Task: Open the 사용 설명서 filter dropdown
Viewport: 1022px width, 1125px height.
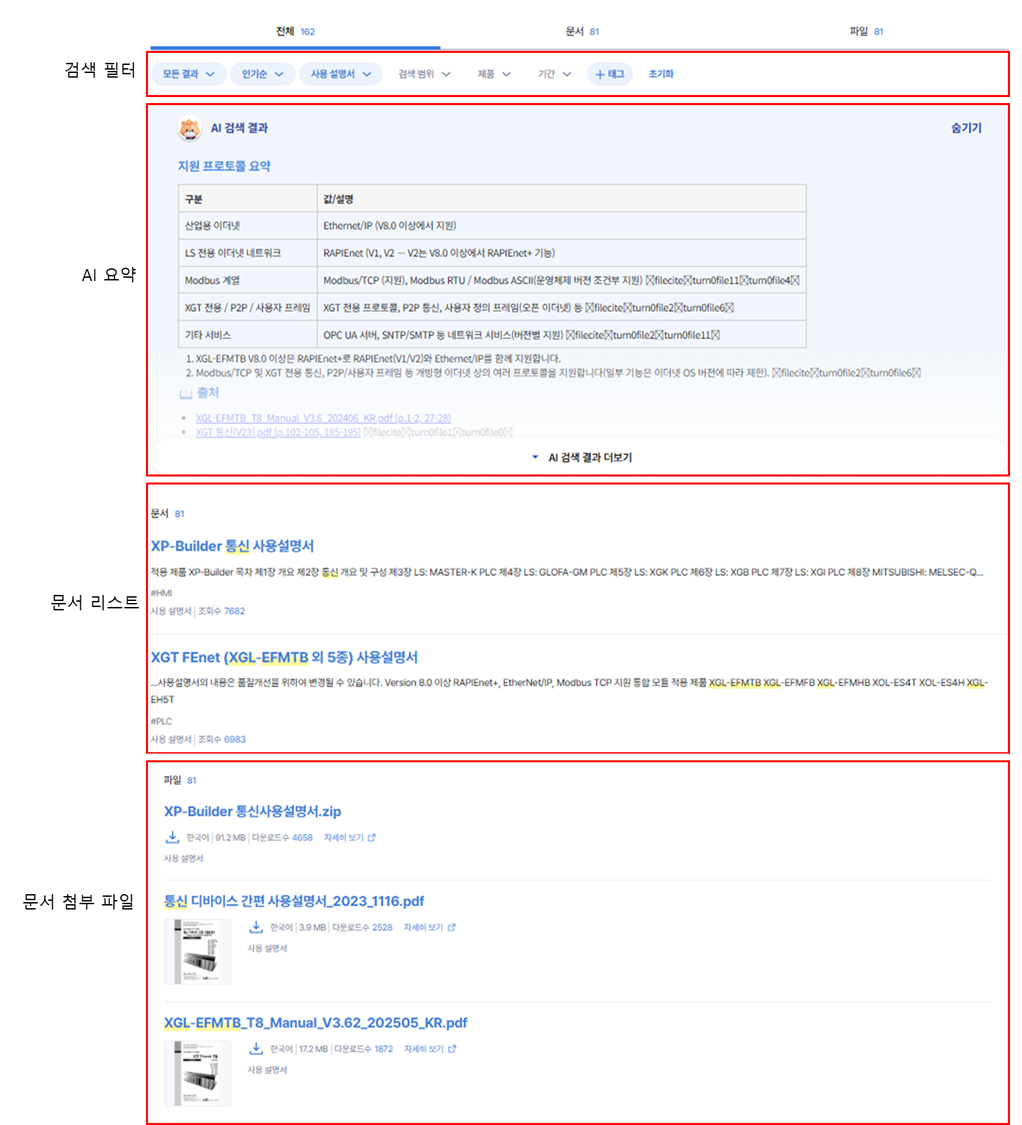Action: pyautogui.click(x=341, y=74)
